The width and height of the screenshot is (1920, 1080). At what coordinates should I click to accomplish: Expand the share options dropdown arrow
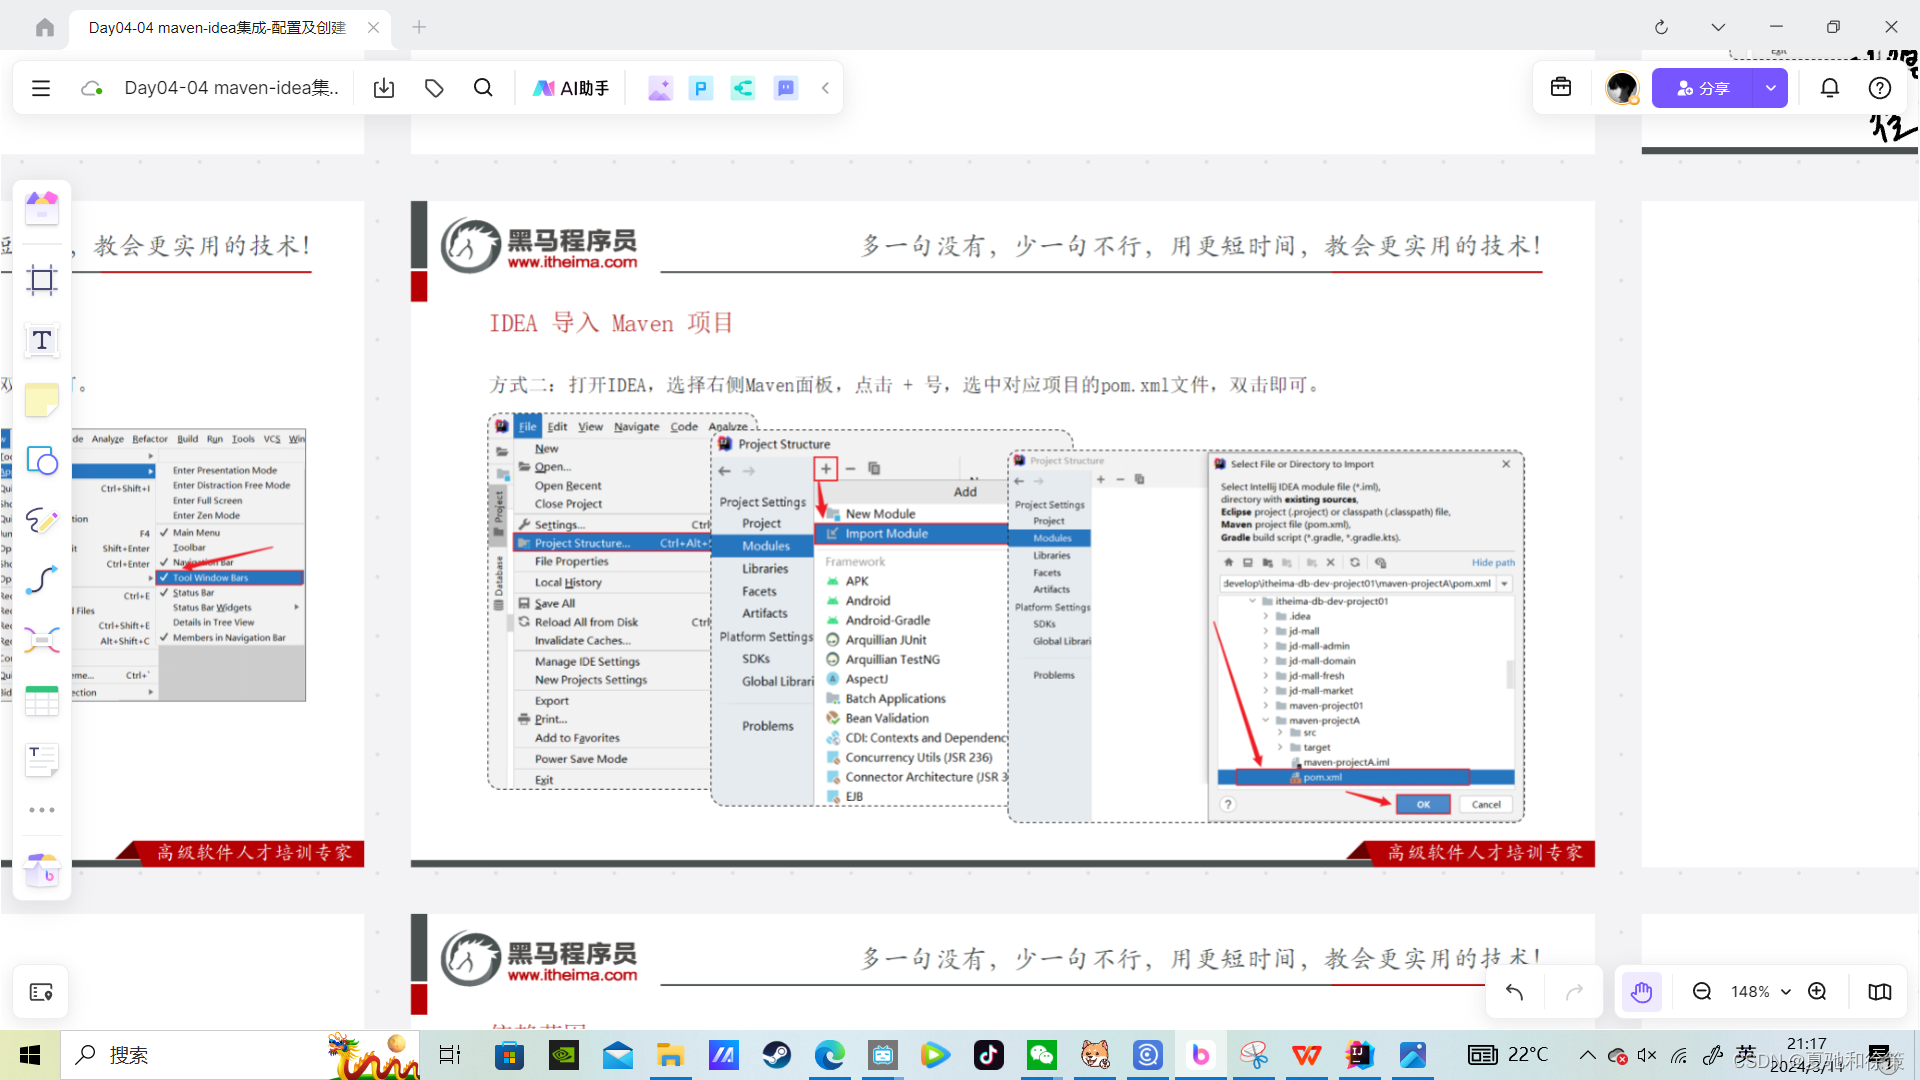coord(1771,88)
